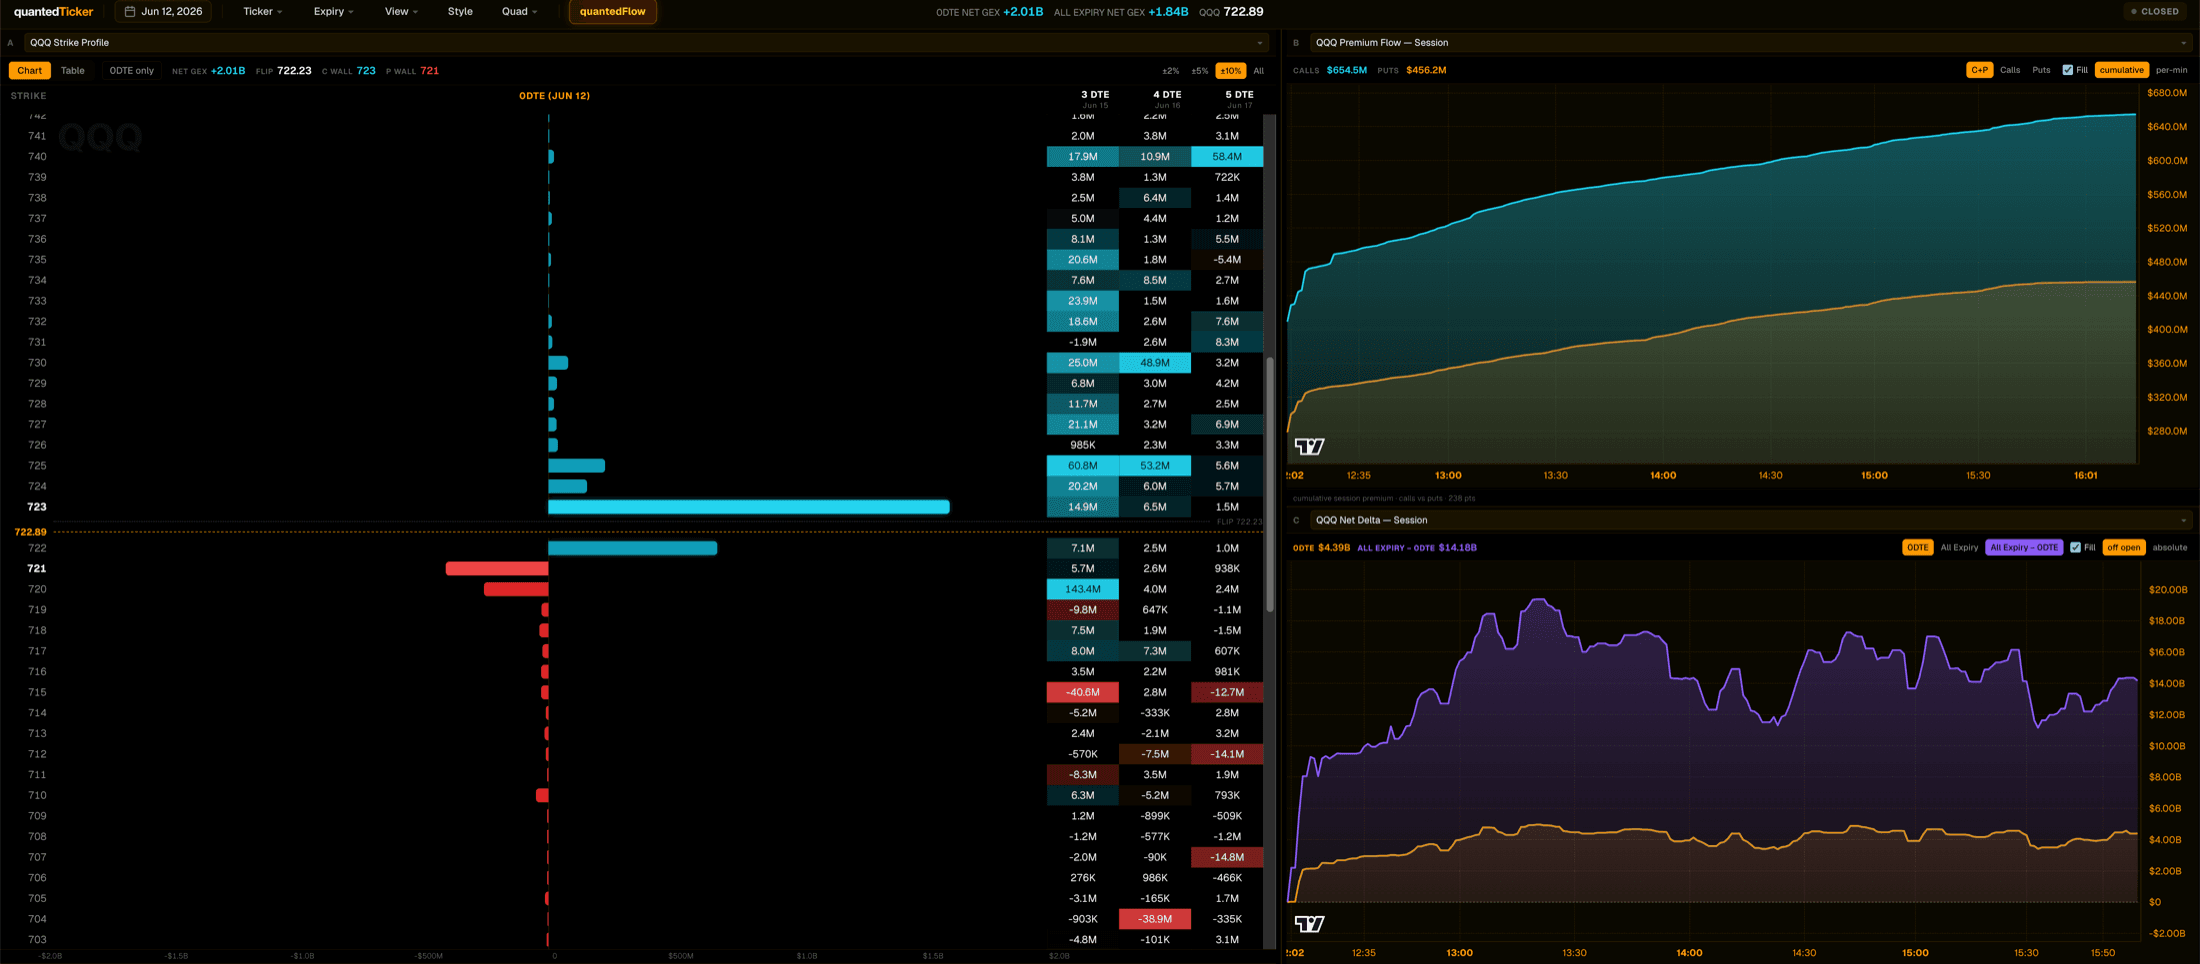Open the Jun 12, 2026 date picker
2200x964 pixels.
pyautogui.click(x=163, y=12)
